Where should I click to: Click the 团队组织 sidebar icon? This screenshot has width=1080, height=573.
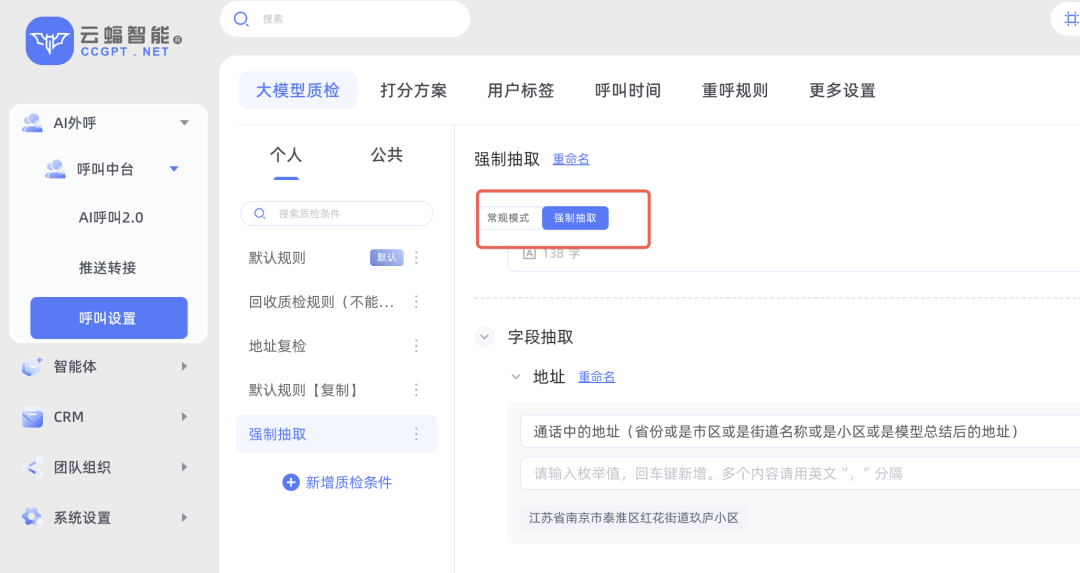(x=32, y=467)
